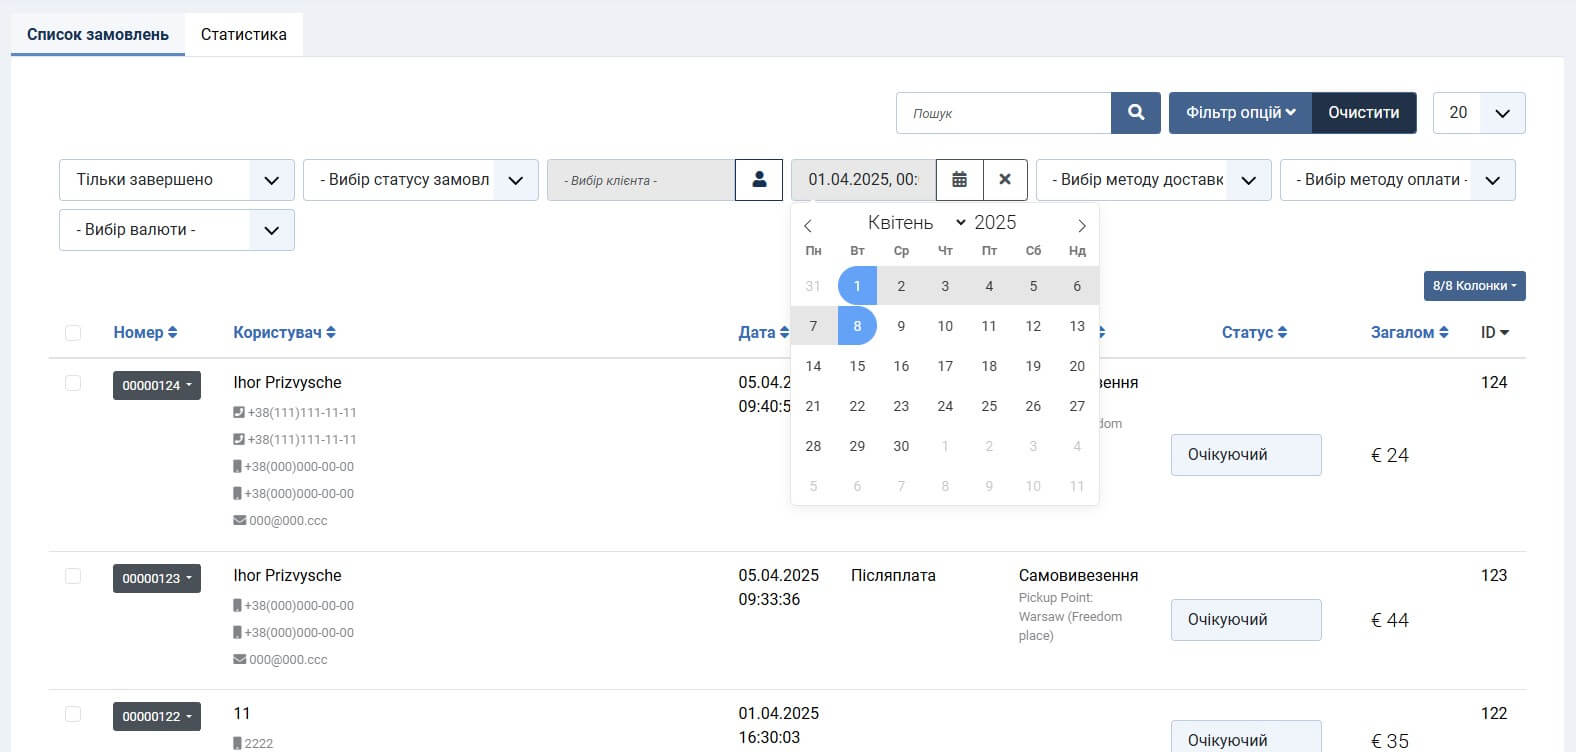The width and height of the screenshot is (1576, 752).
Task: Open the 'Фільтр опцій' button
Action: (1240, 113)
